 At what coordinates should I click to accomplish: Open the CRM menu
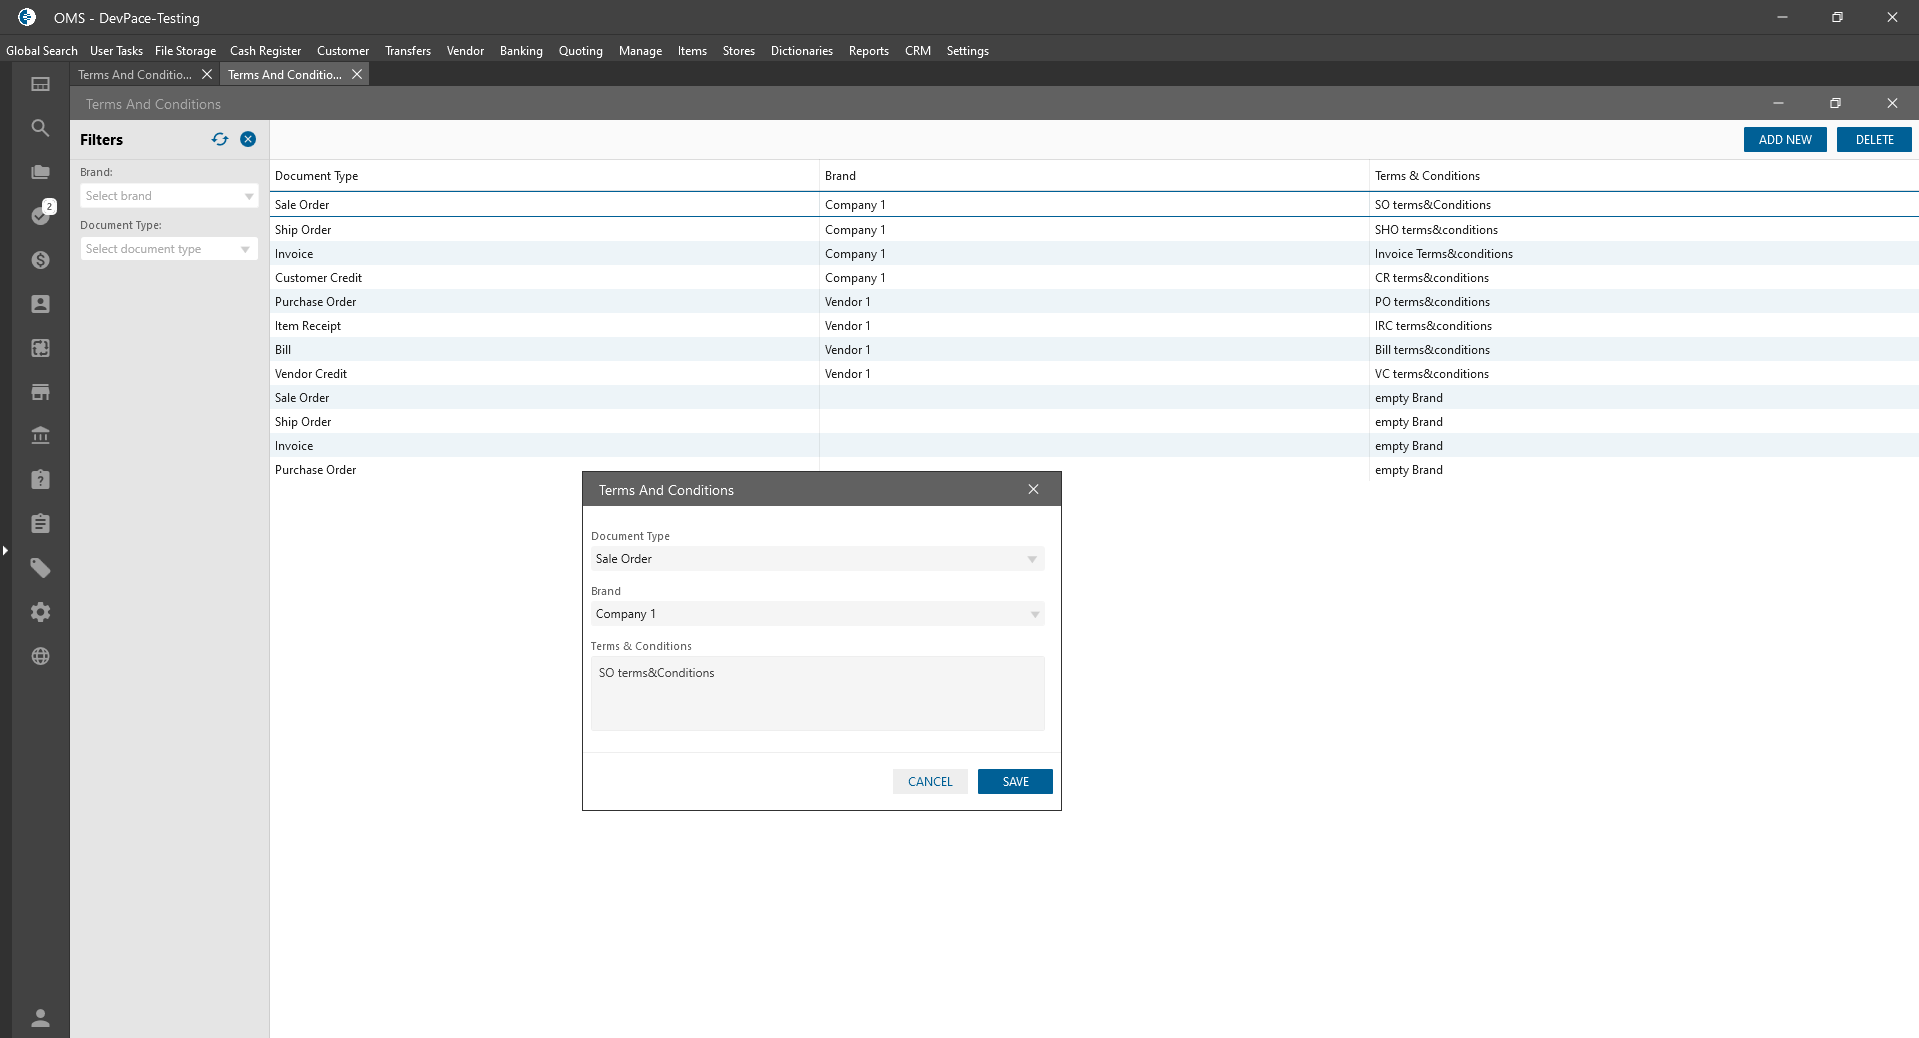click(x=918, y=51)
